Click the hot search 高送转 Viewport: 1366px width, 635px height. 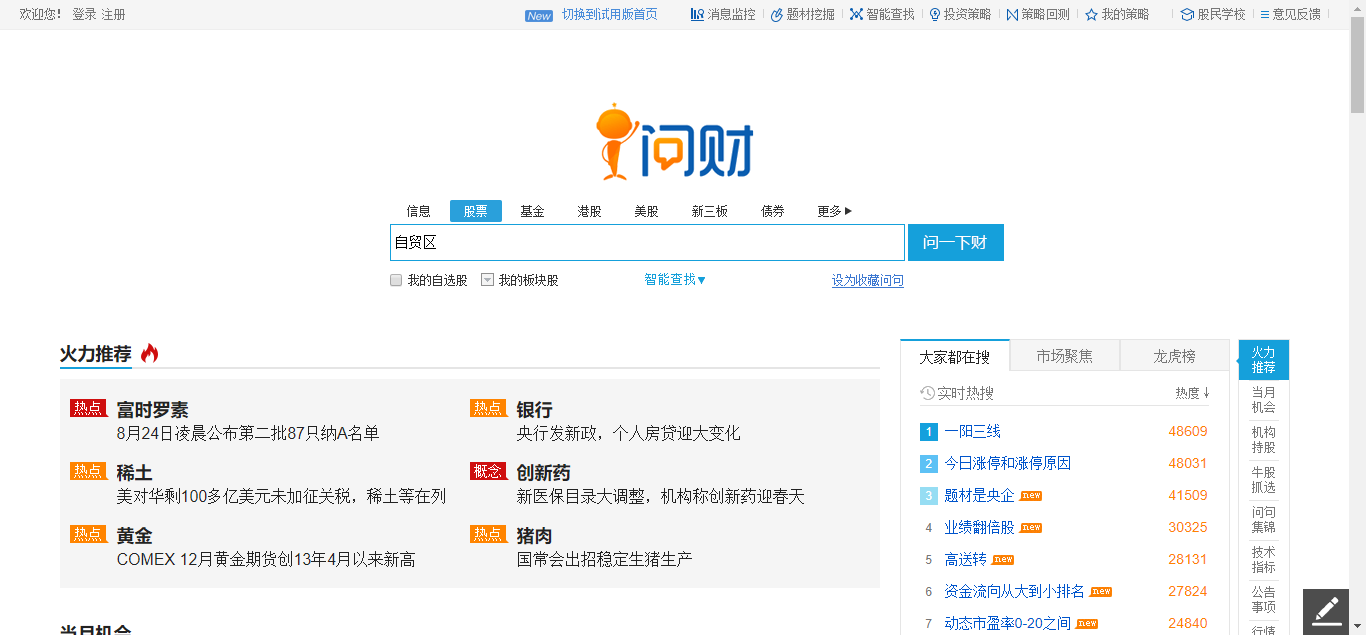[x=966, y=559]
